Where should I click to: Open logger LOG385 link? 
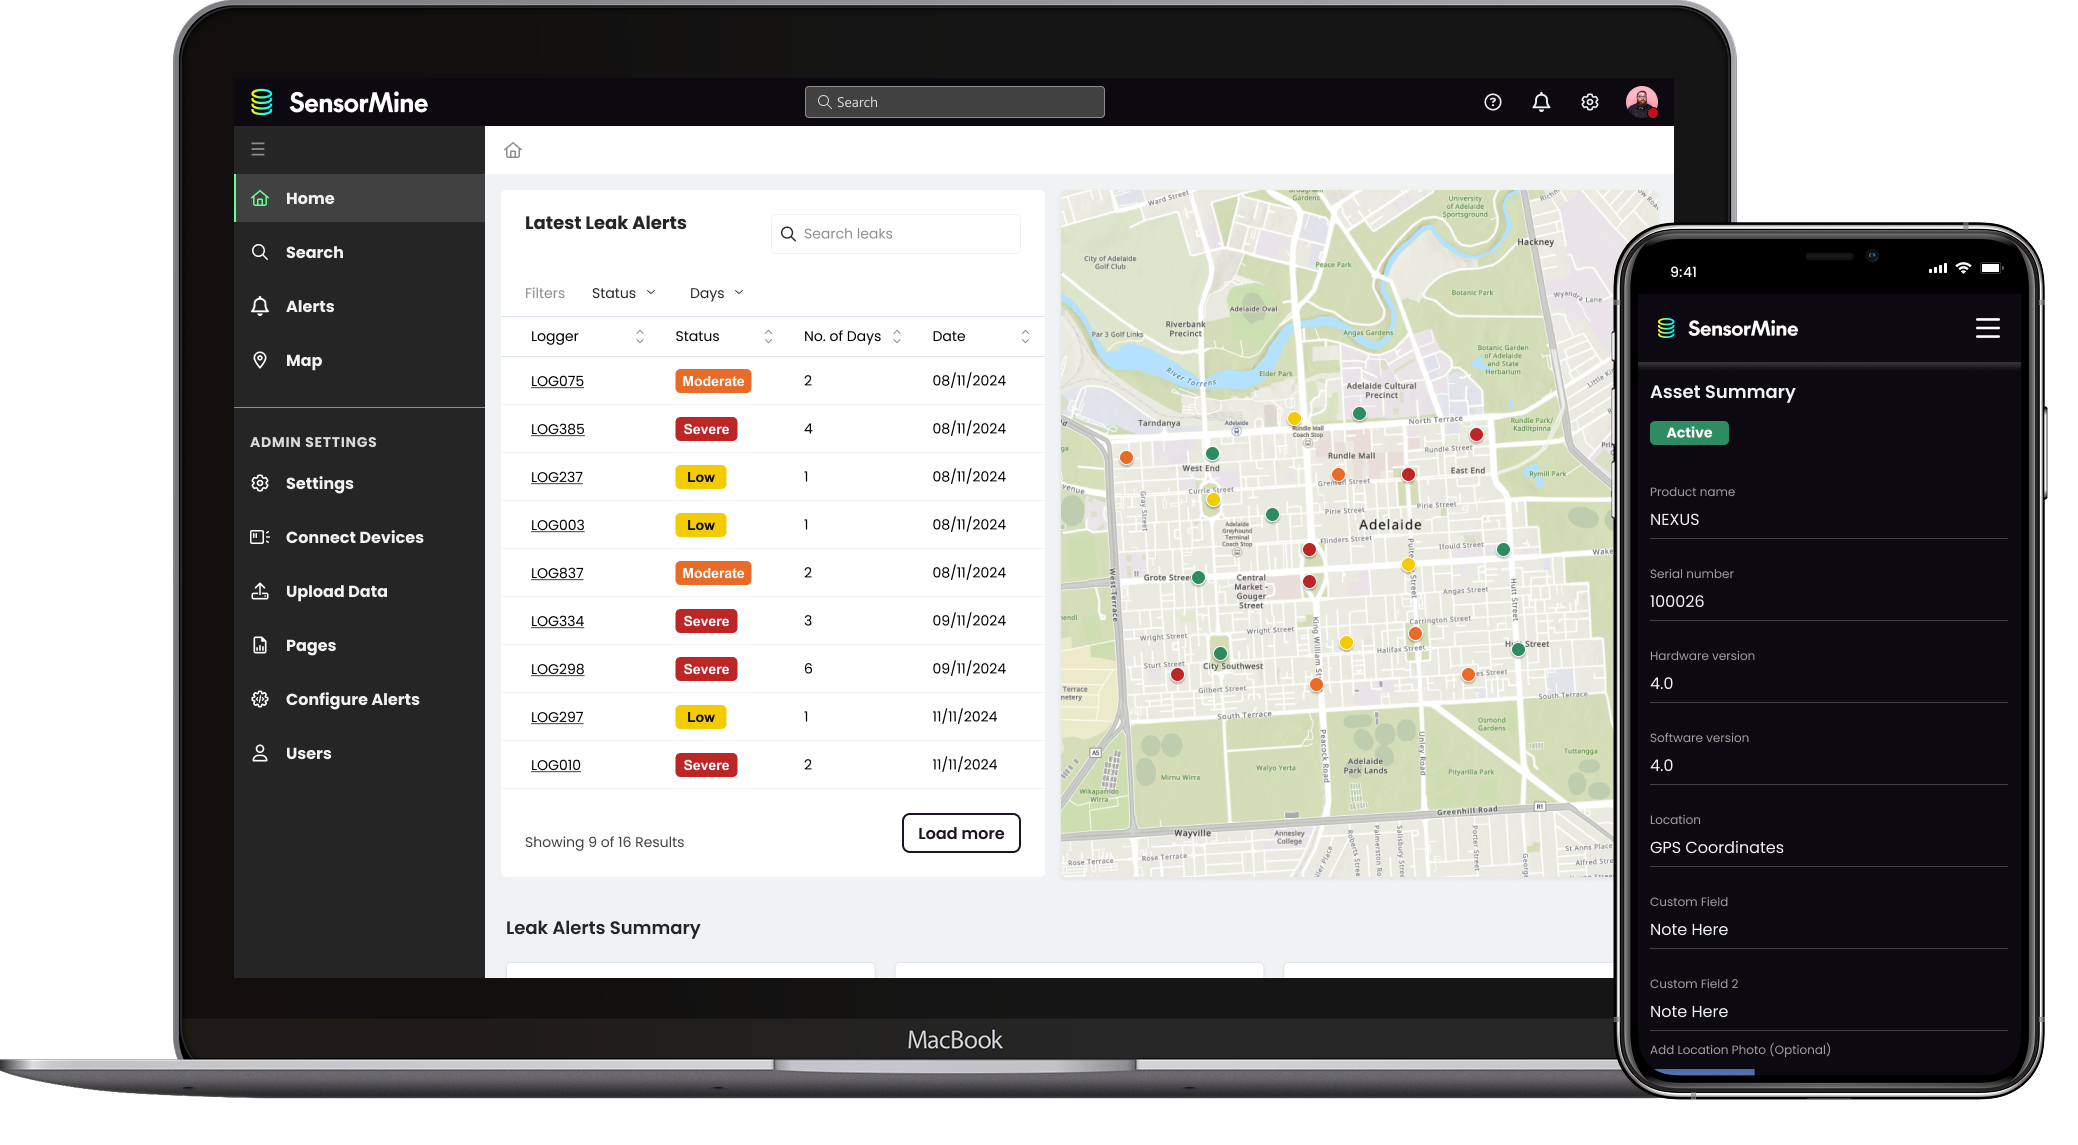557,429
